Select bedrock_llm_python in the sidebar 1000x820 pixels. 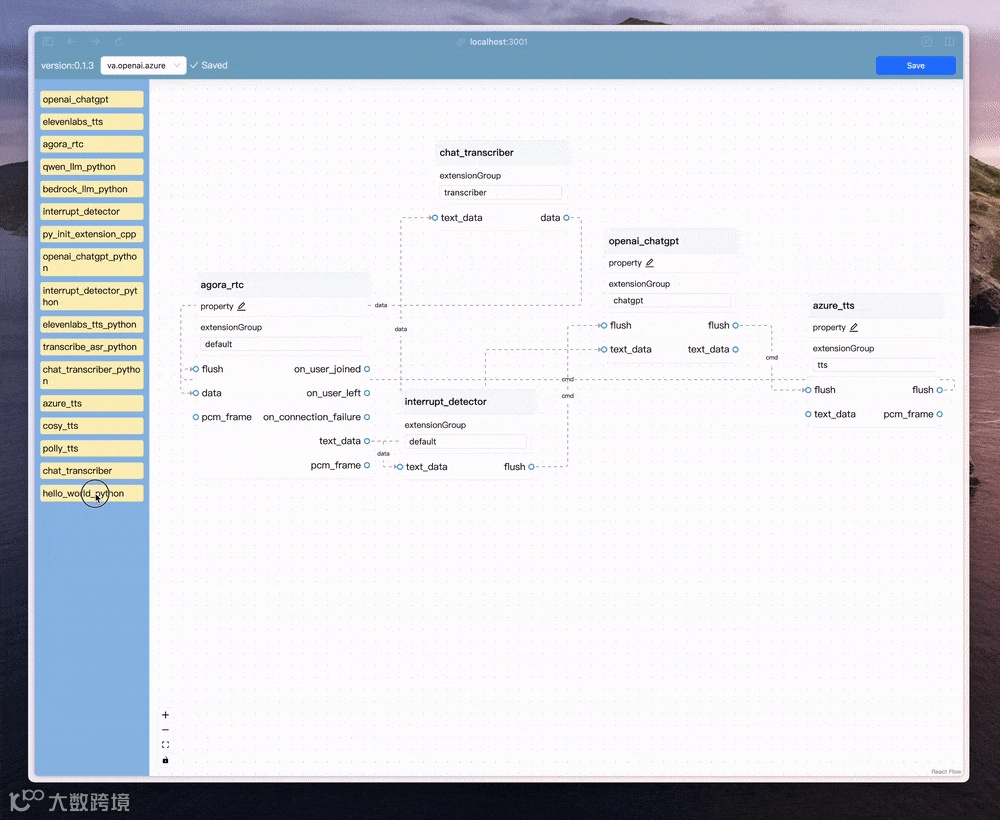[92, 189]
